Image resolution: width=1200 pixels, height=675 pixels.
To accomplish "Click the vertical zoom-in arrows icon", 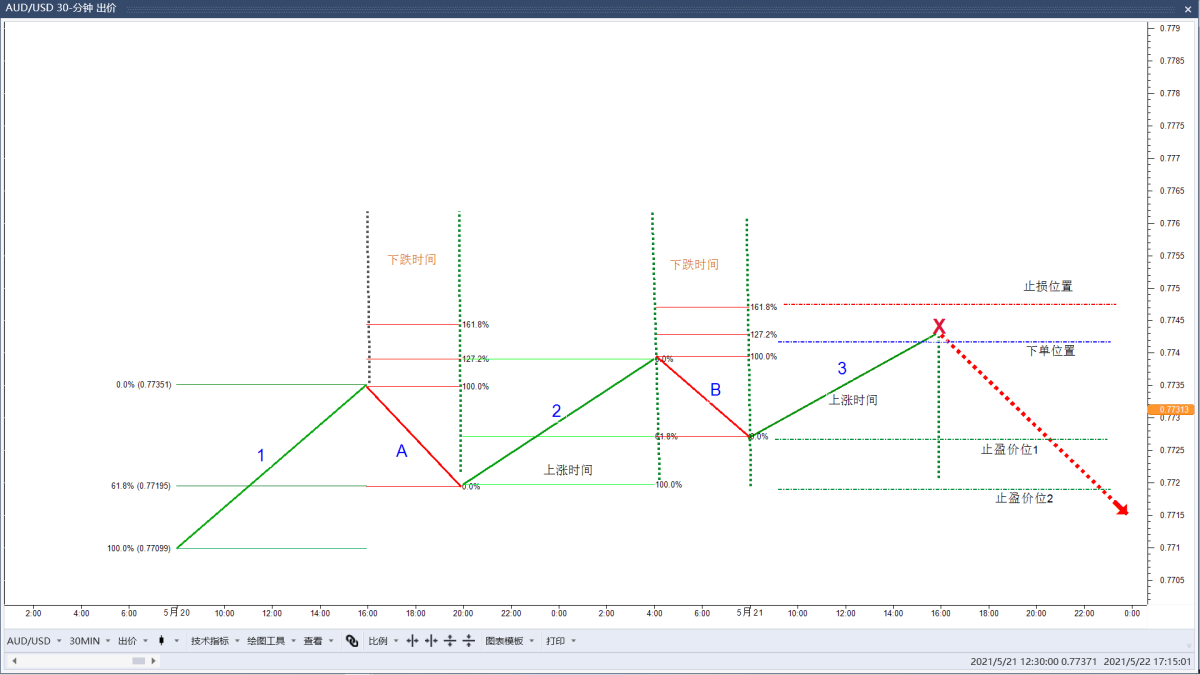I will click(x=450, y=640).
